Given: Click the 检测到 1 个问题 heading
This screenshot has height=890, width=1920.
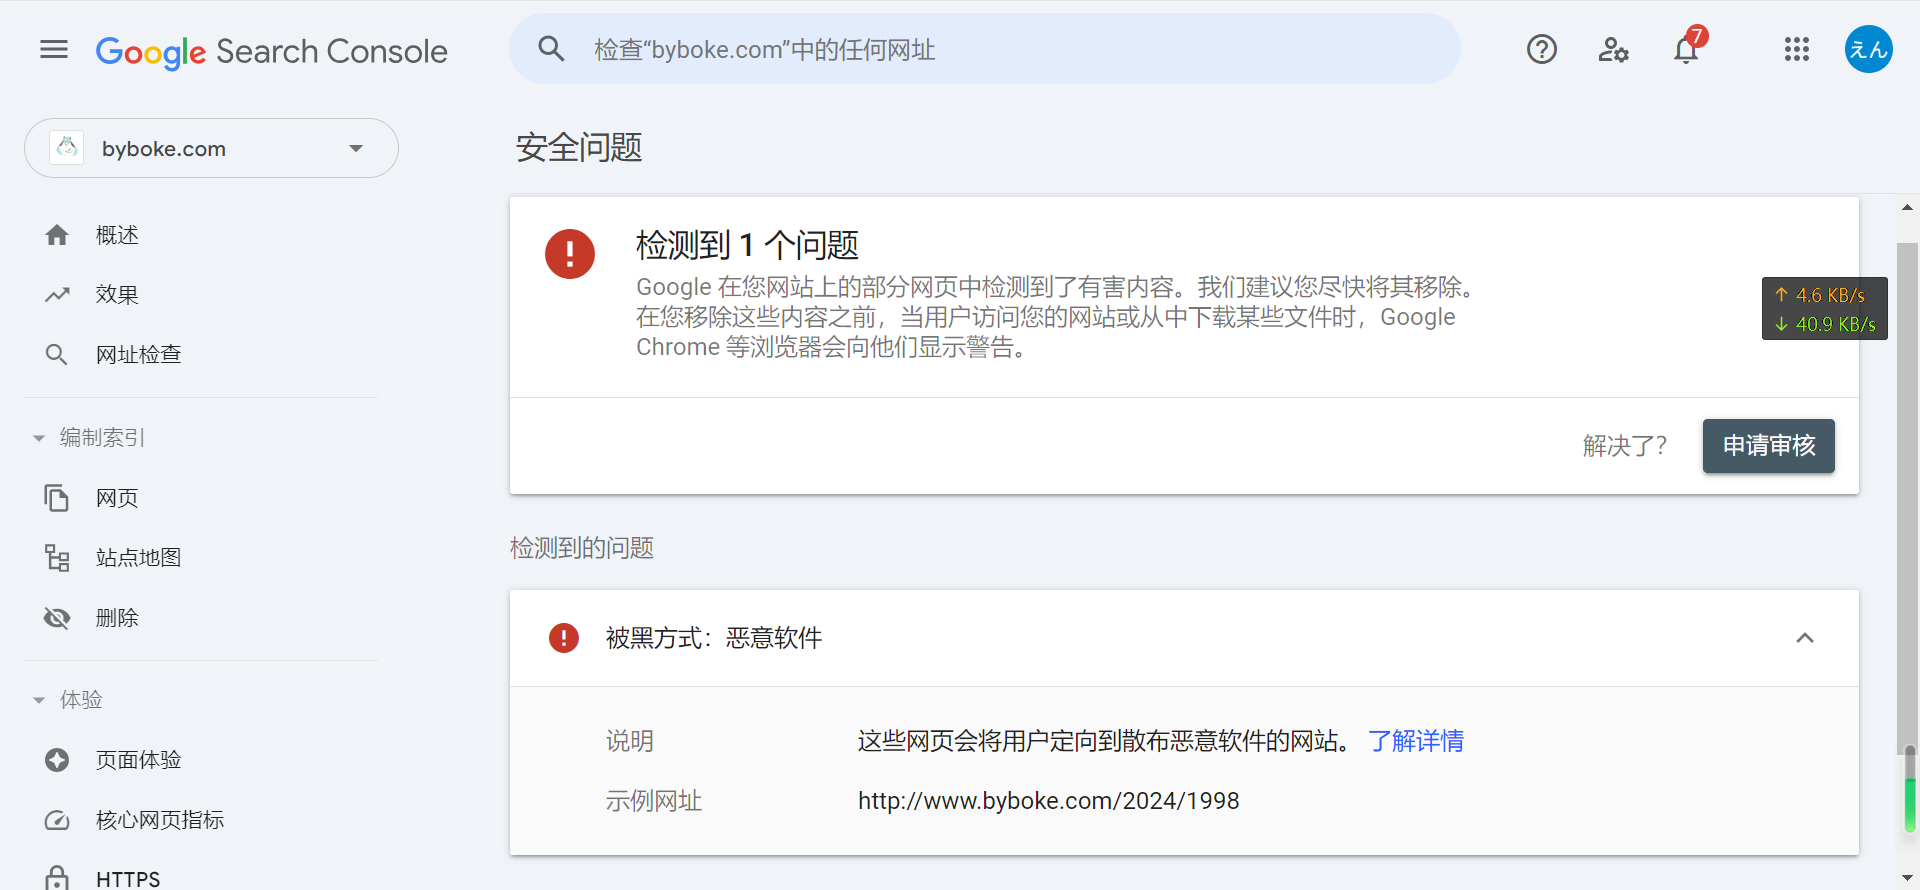Looking at the screenshot, I should (748, 245).
